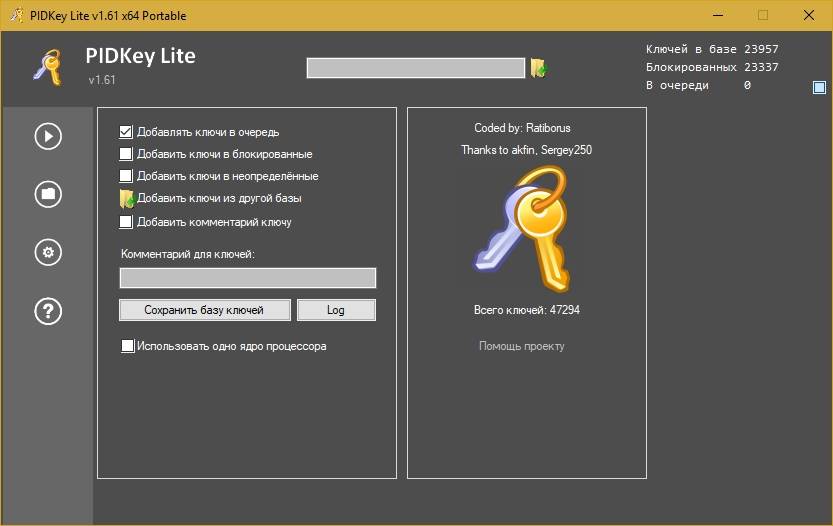Enable 'Добавить ключи в неопределённые' checkbox
833x526 pixels.
tap(126, 176)
